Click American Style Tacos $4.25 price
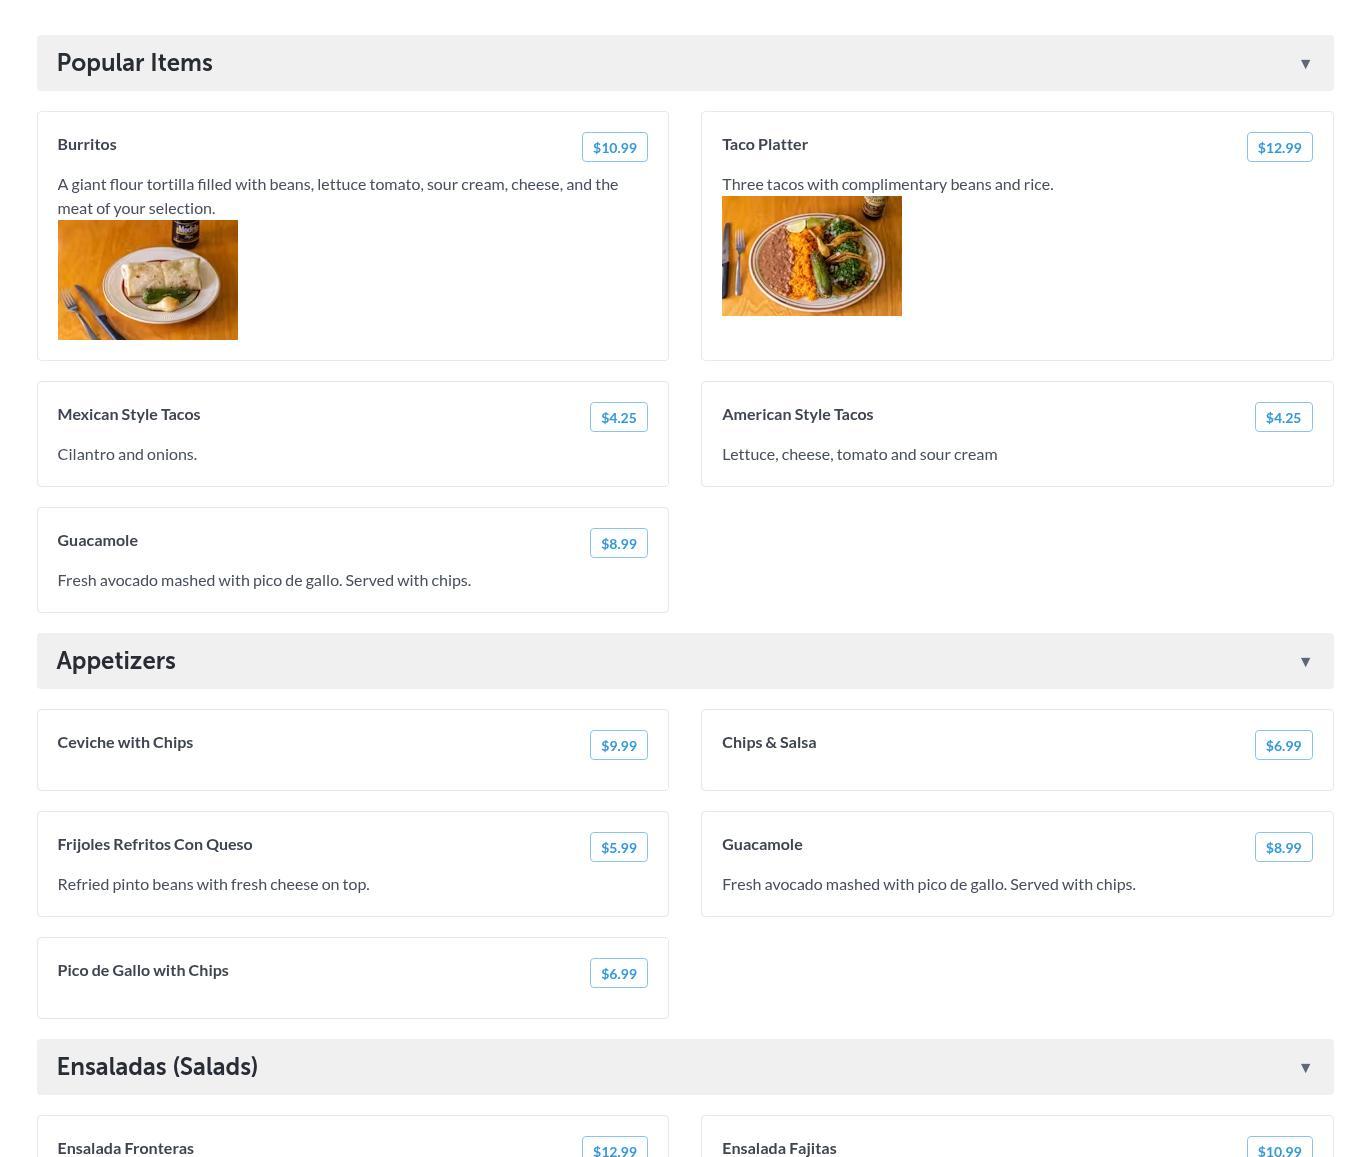 pos(1283,417)
